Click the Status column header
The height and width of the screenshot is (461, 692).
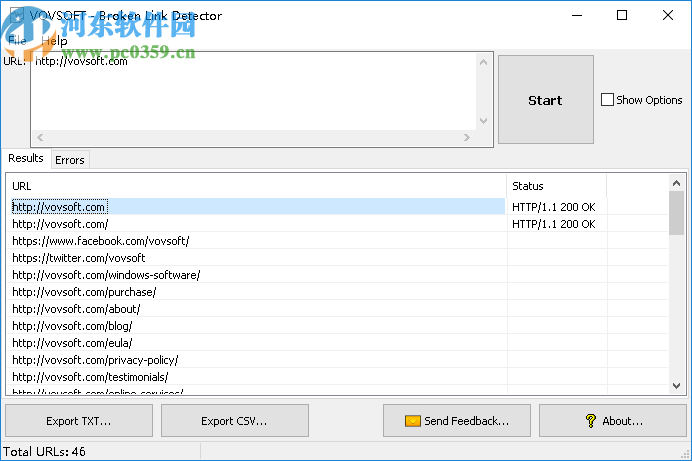557,186
